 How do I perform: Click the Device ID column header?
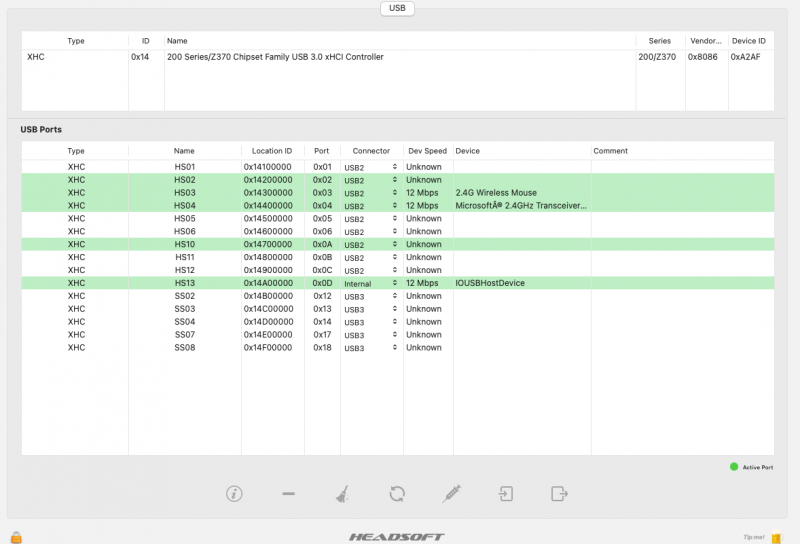pyautogui.click(x=748, y=41)
